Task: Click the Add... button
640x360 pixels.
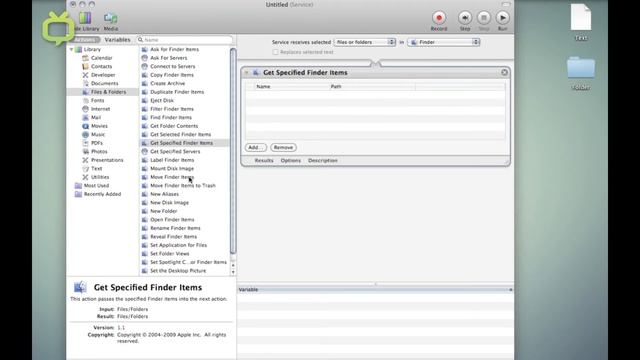Action: tap(256, 147)
